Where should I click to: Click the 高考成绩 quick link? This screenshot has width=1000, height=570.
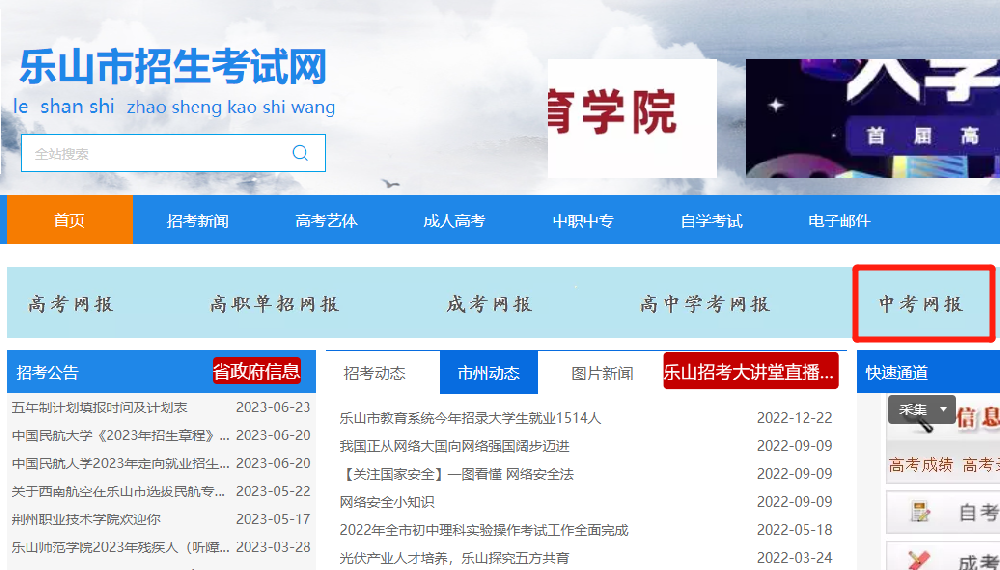(920, 465)
